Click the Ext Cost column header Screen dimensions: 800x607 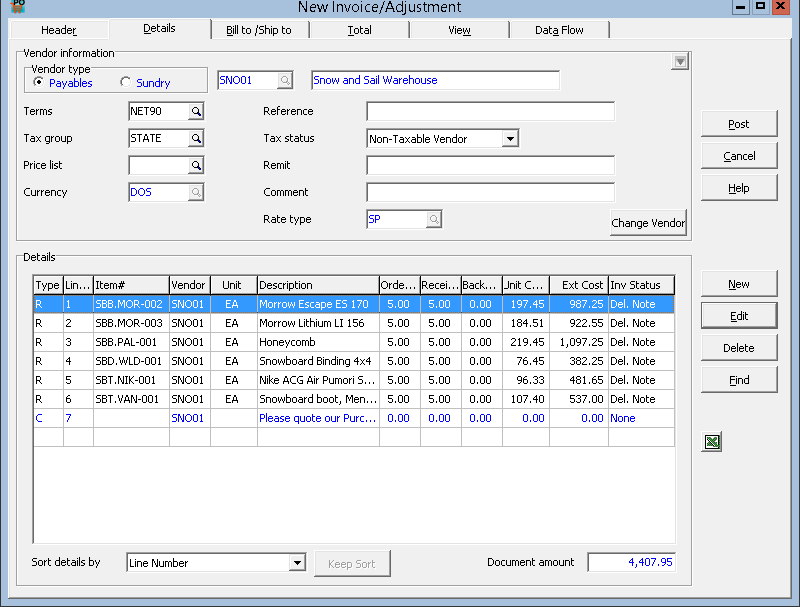coord(579,285)
